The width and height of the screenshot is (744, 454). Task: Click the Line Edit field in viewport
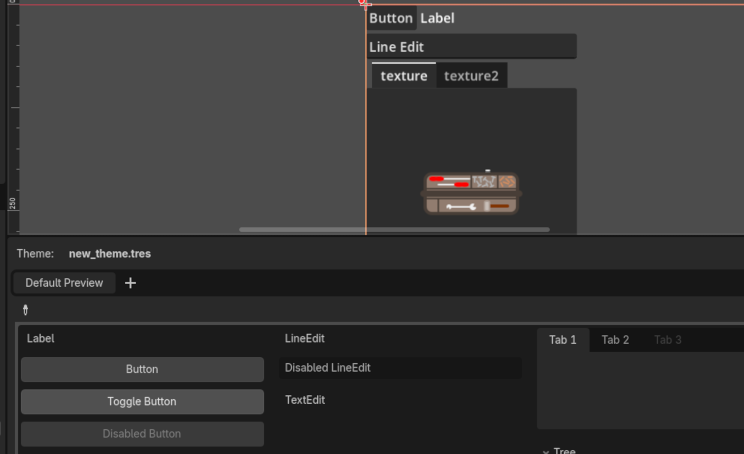[471, 47]
